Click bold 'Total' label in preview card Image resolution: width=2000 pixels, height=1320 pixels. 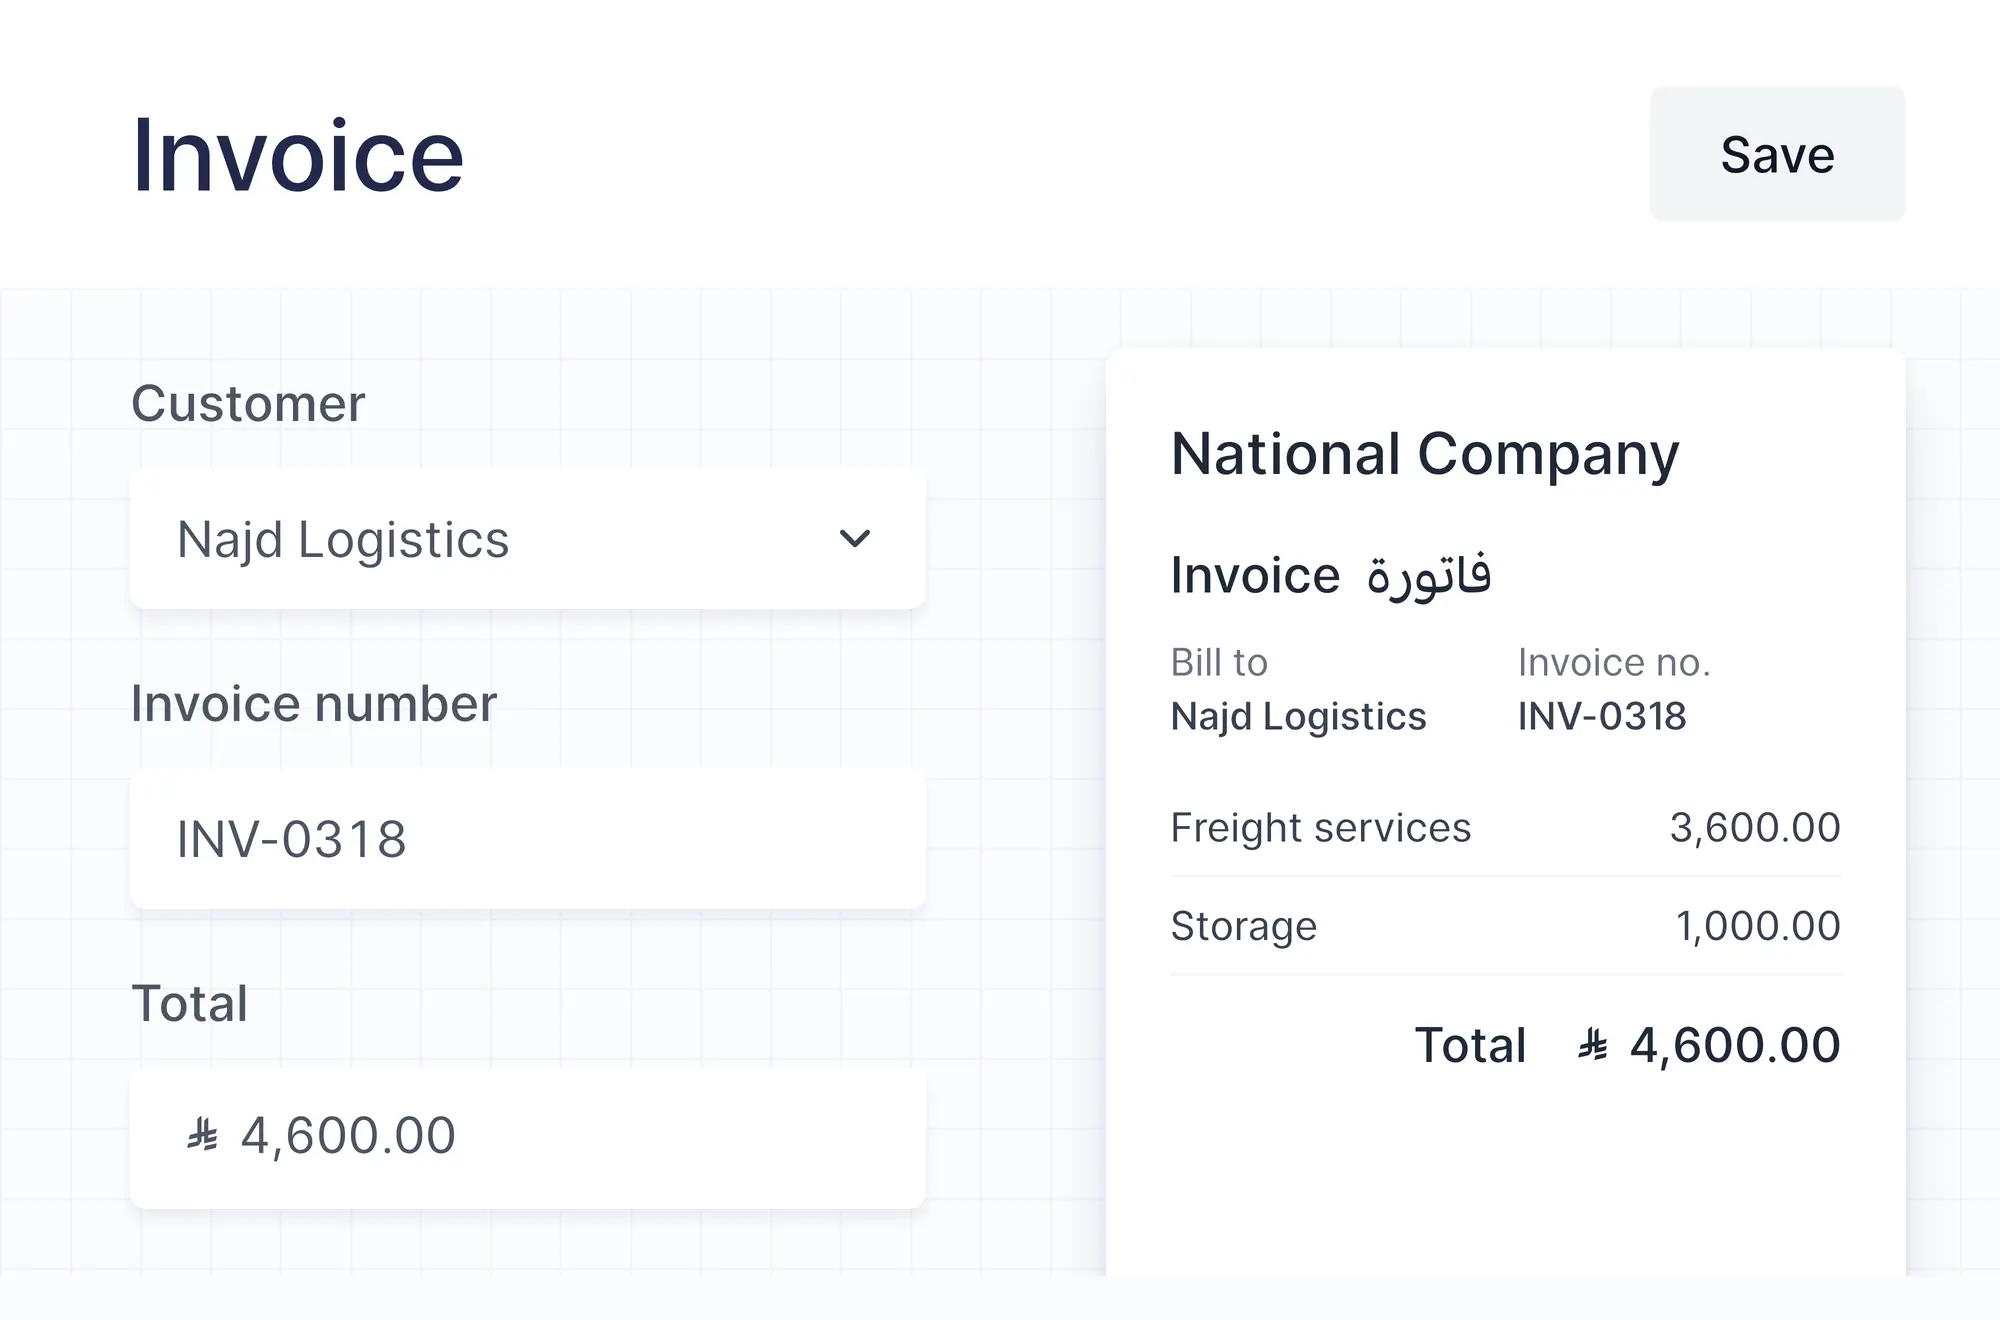(x=1470, y=1046)
